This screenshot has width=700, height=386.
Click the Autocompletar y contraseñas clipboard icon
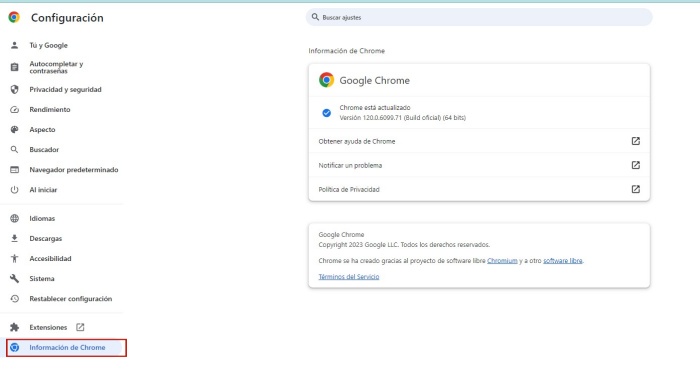pos(15,67)
